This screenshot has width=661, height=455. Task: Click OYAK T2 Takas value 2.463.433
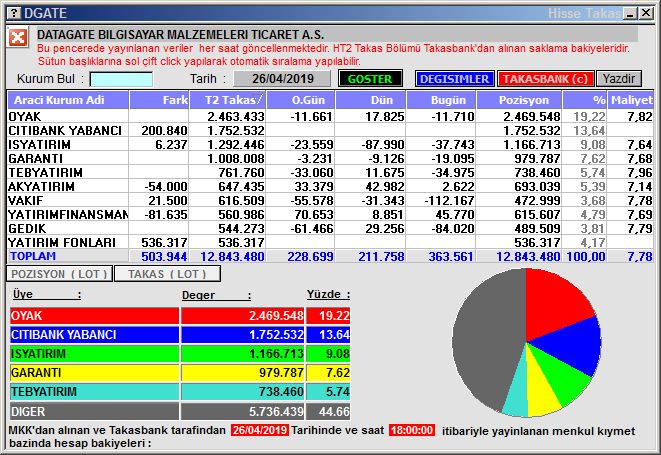pos(236,116)
